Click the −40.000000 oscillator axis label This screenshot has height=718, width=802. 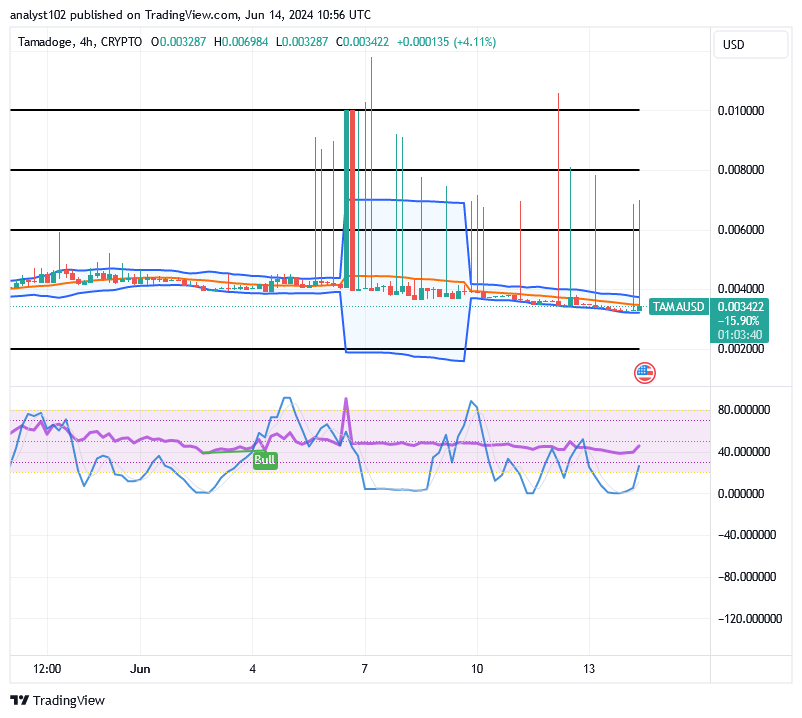[747, 535]
